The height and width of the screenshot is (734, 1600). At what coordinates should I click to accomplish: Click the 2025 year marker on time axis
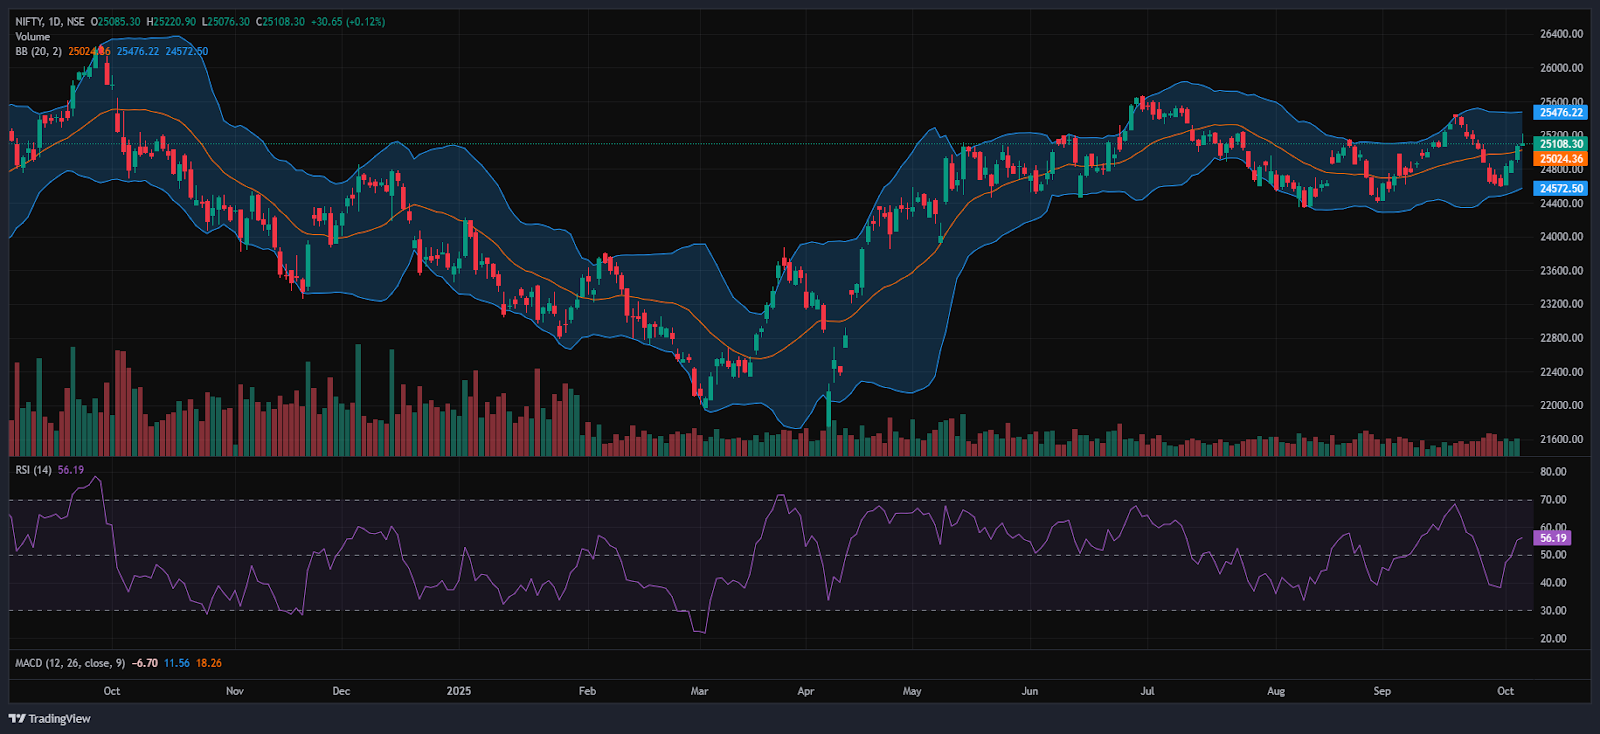pos(459,691)
